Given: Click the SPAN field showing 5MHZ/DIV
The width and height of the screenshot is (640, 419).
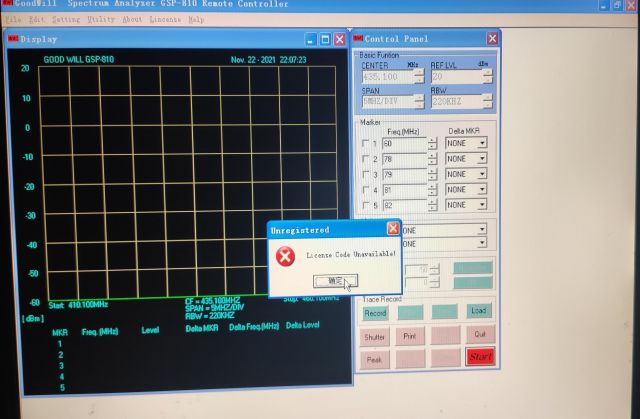Looking at the screenshot, I should tap(387, 101).
